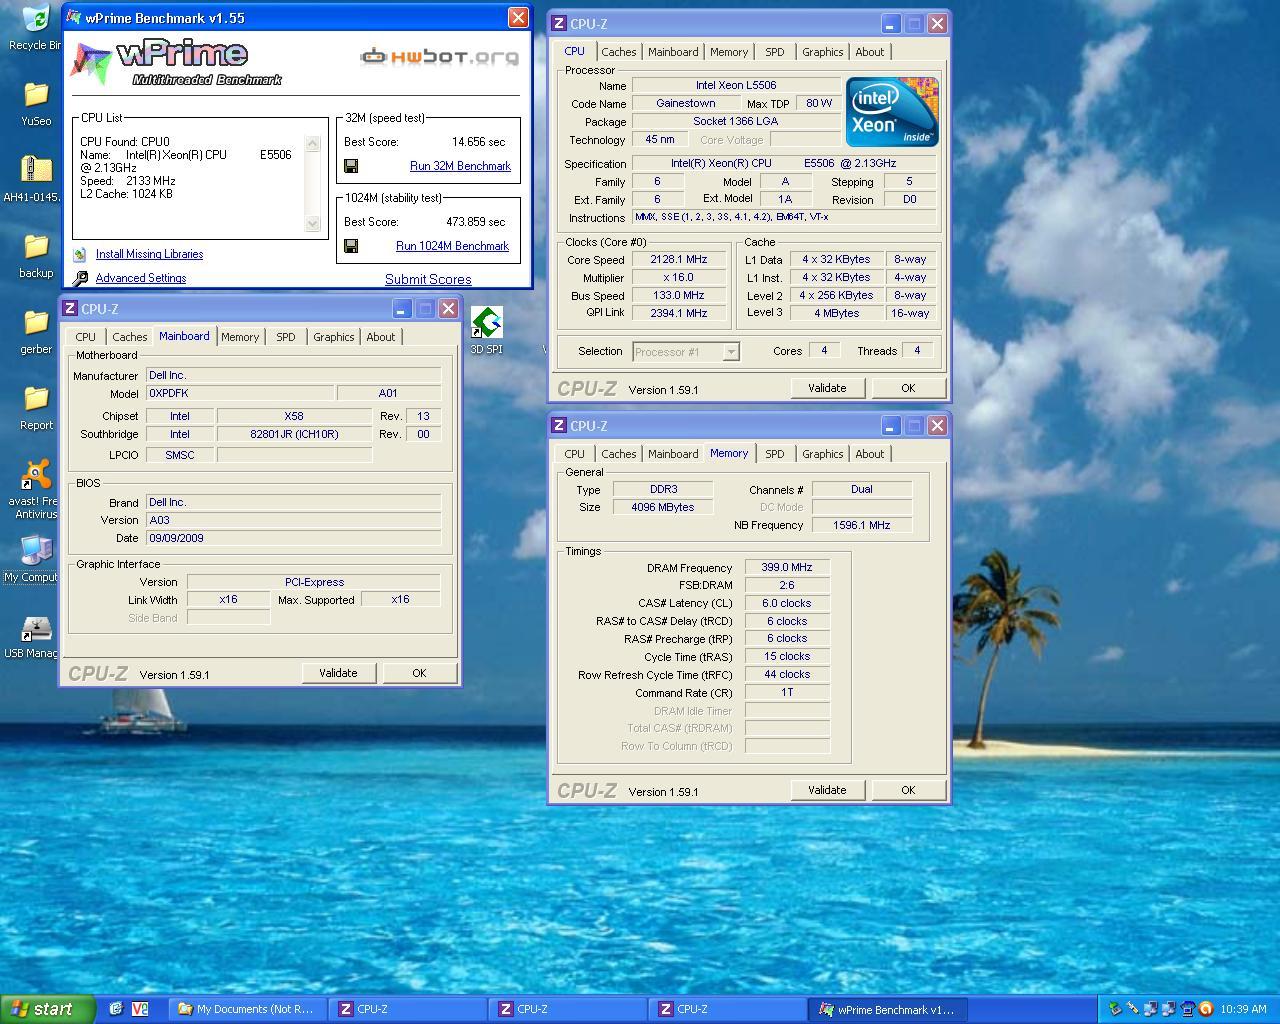Click the CPU List scroll down arrow

pyautogui.click(x=312, y=224)
